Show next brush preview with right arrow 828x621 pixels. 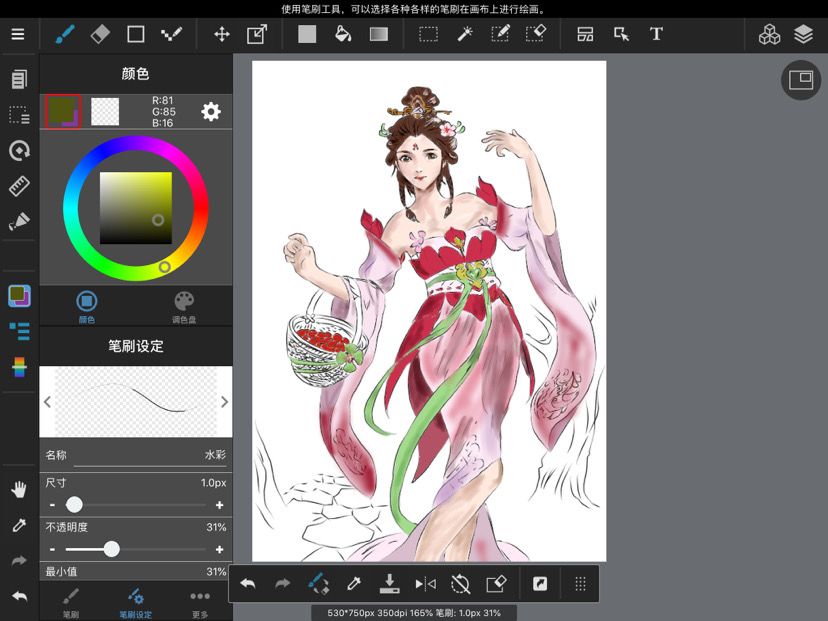coord(224,402)
